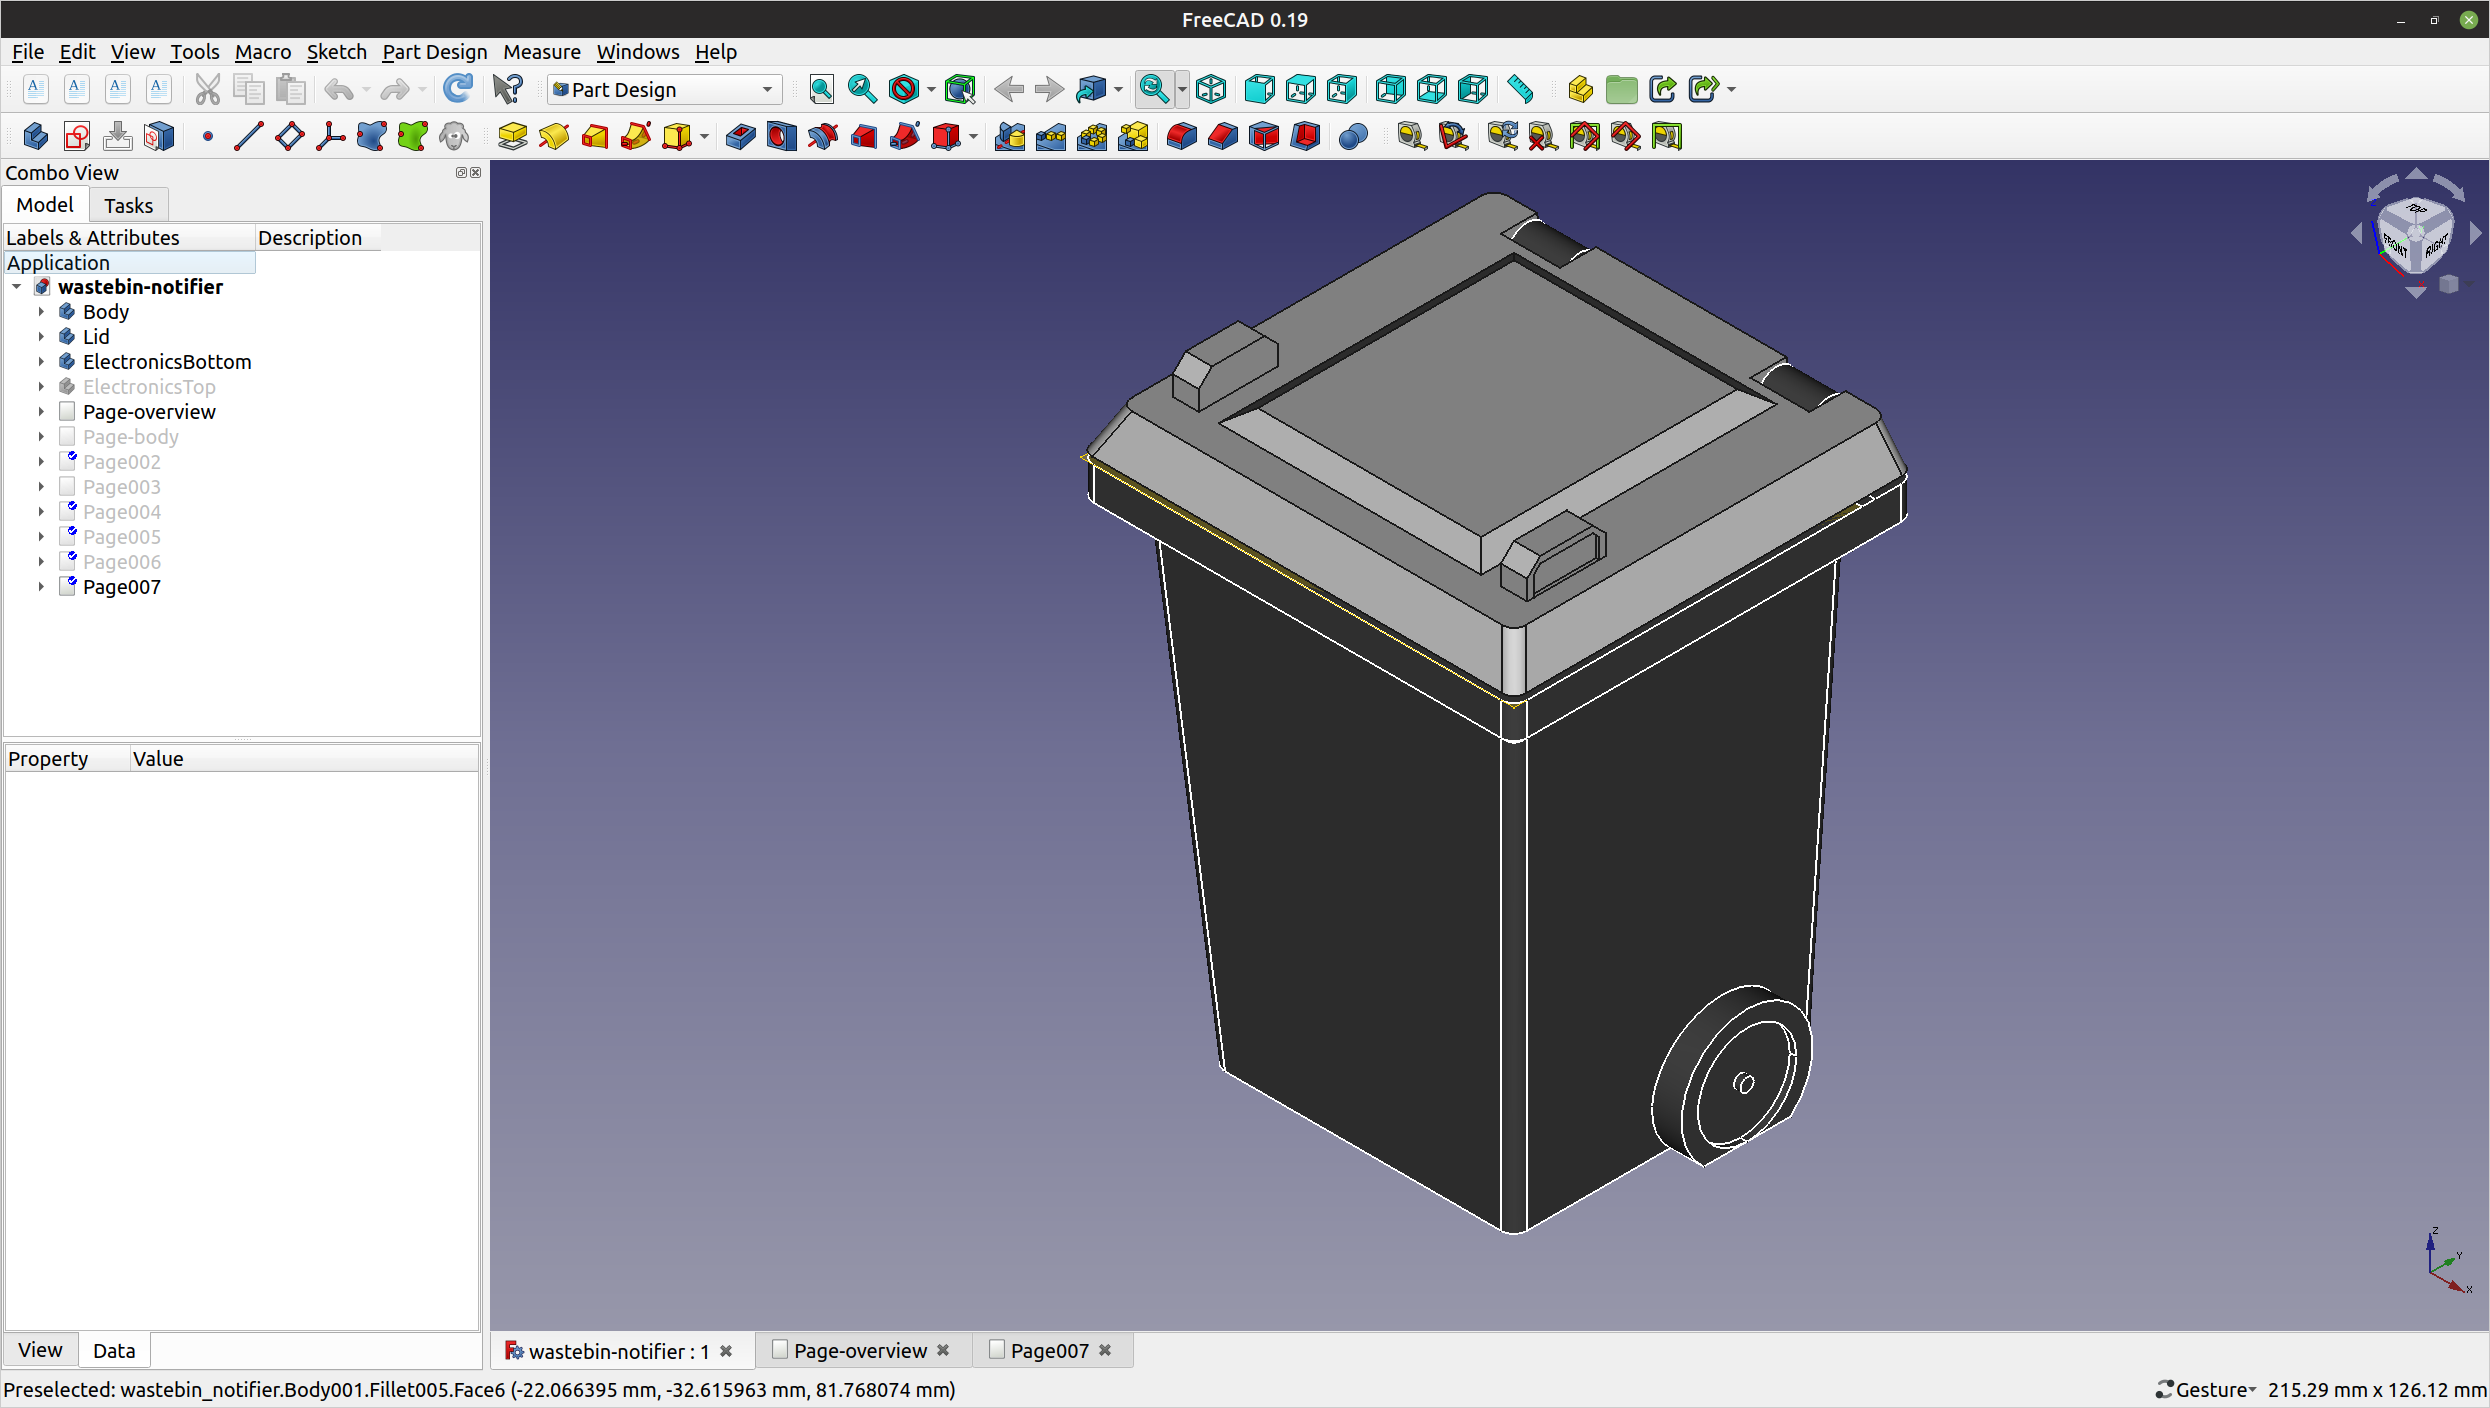Image resolution: width=2490 pixels, height=1408 pixels.
Task: Close the Page007 document tab
Action: point(1105,1350)
